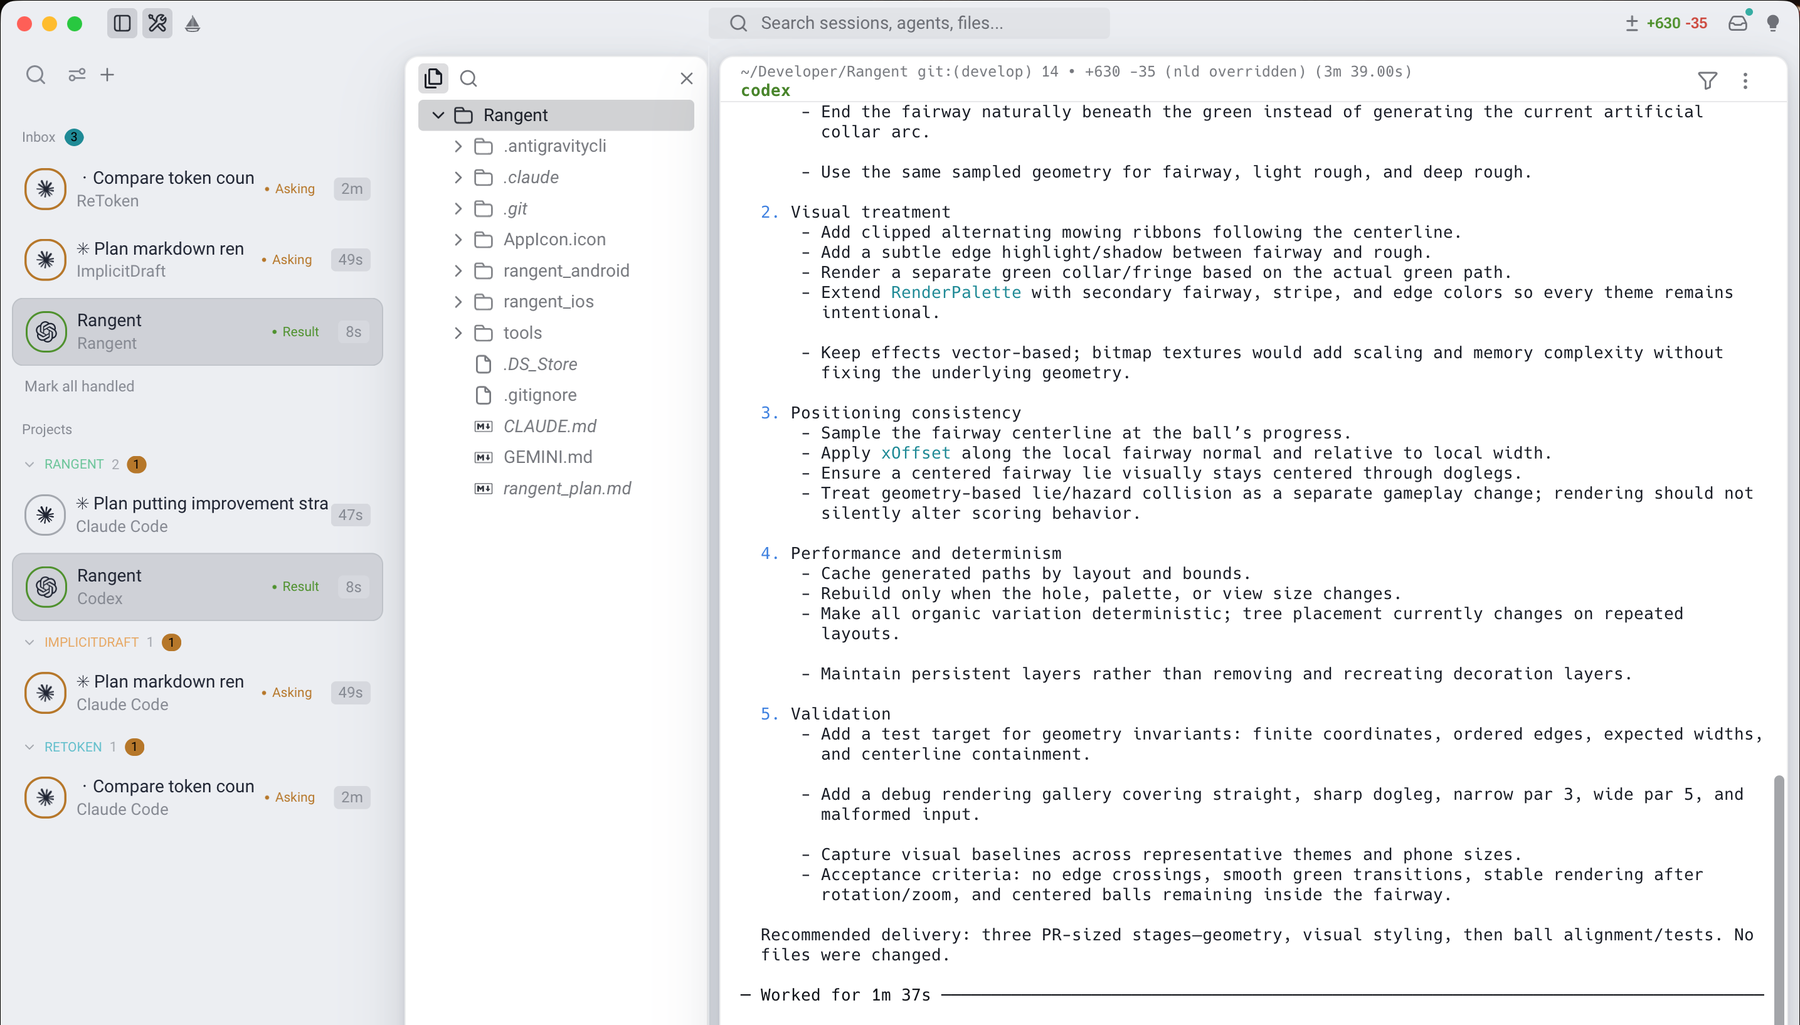Open the file panel search icon
Viewport: 1800px width, 1025px height.
point(469,78)
